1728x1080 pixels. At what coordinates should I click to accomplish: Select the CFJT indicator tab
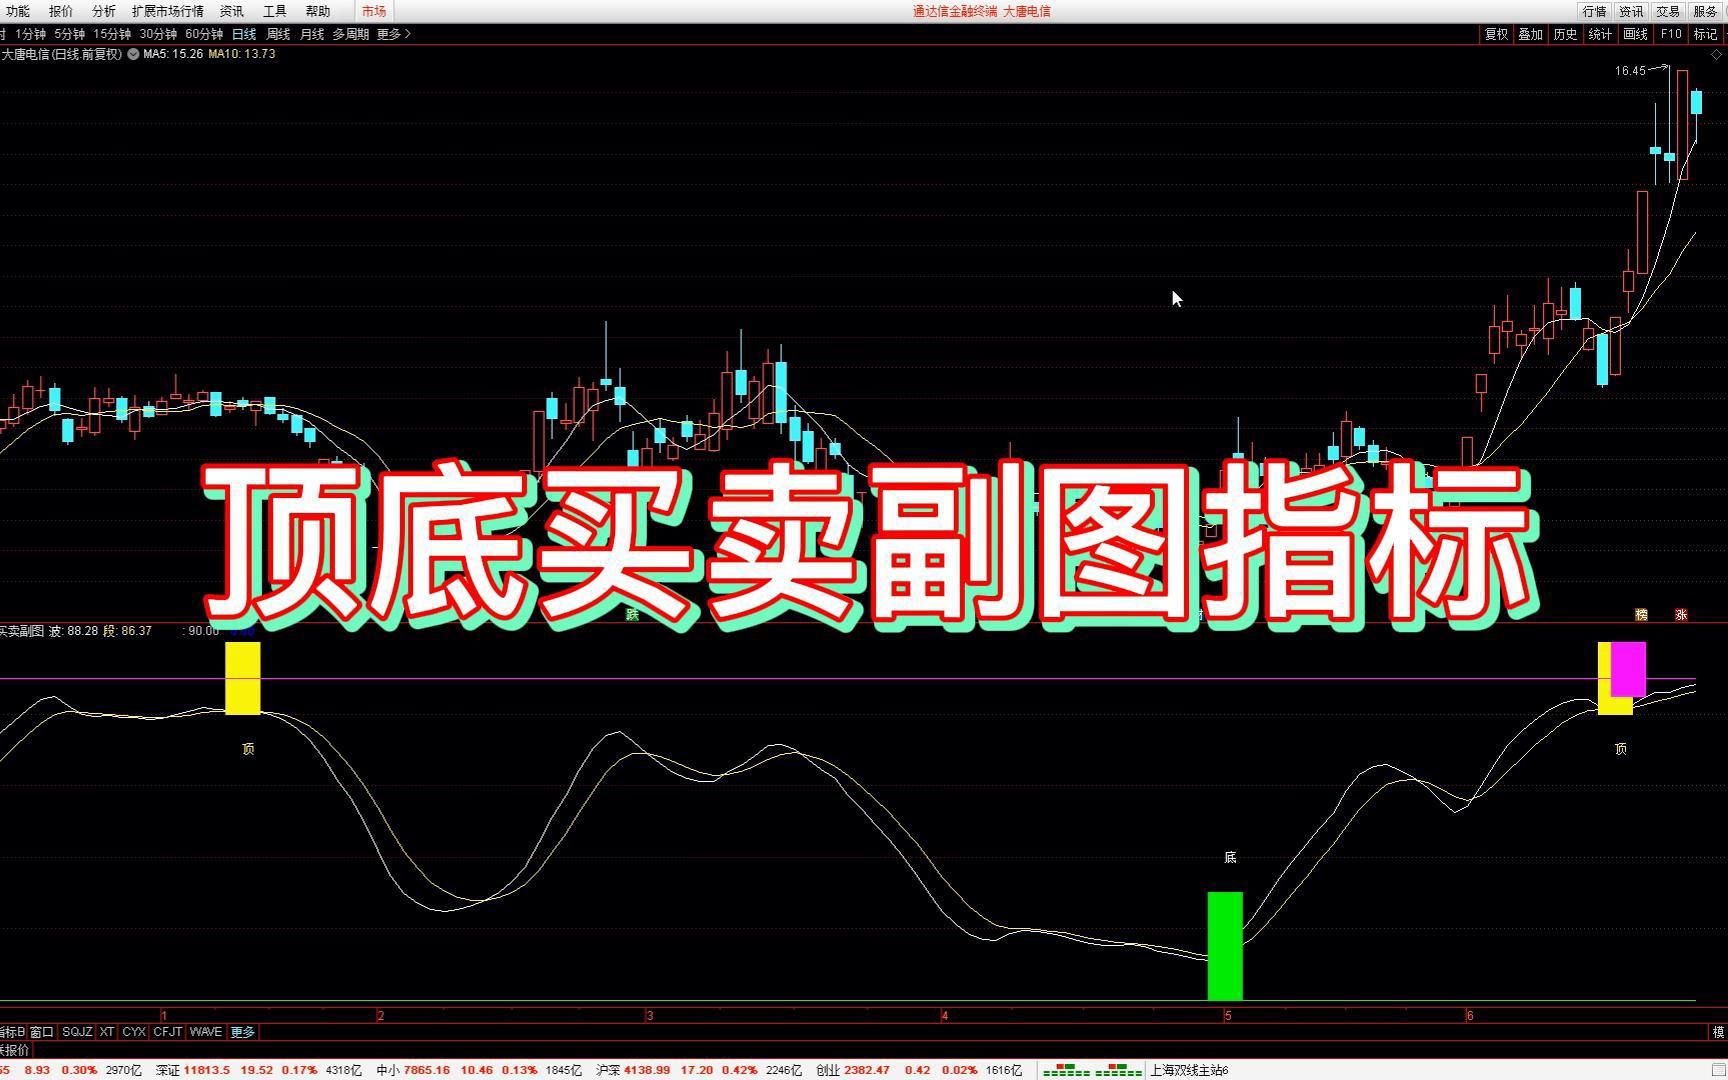click(x=168, y=1032)
